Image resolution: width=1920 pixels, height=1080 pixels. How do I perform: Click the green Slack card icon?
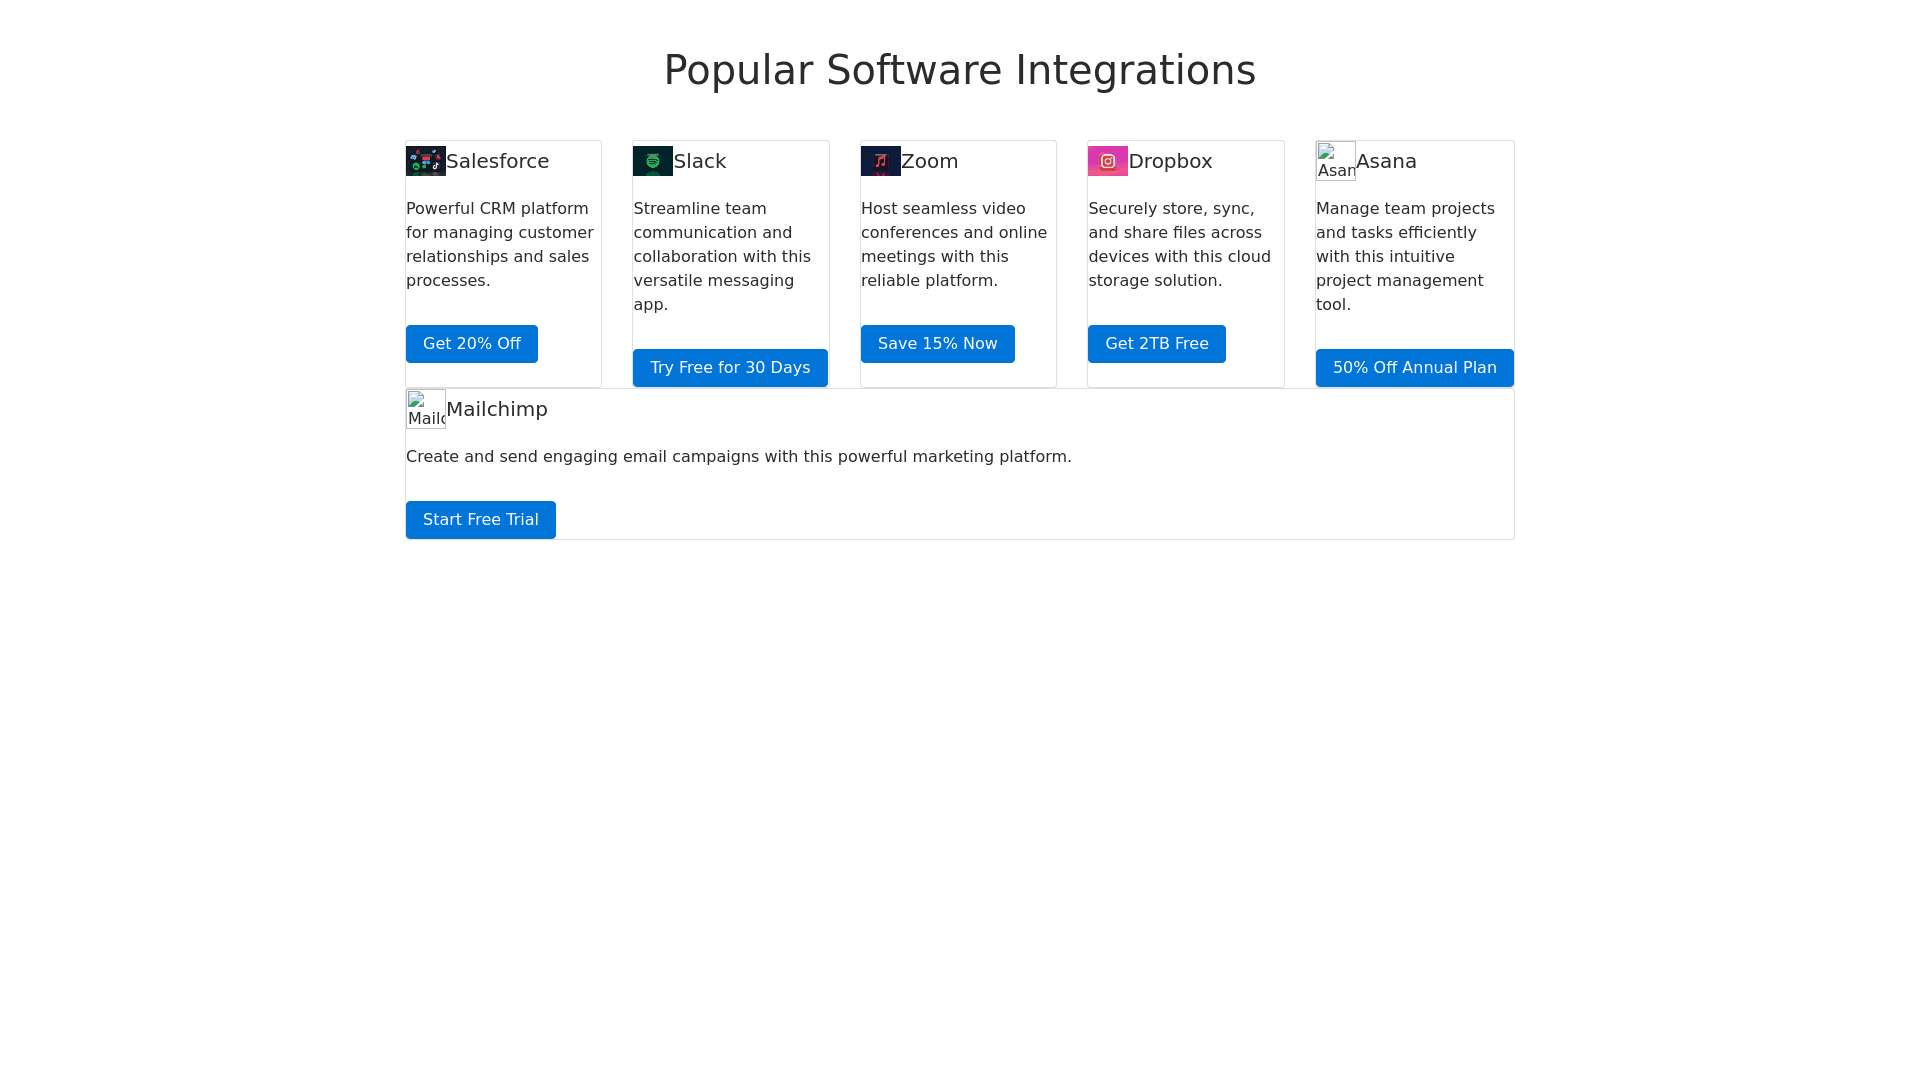coord(653,161)
